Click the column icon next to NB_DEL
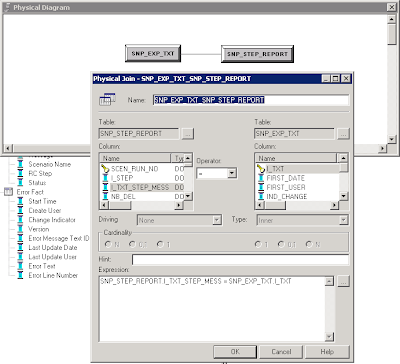Viewport: 400px width, 364px height. pyautogui.click(x=105, y=197)
